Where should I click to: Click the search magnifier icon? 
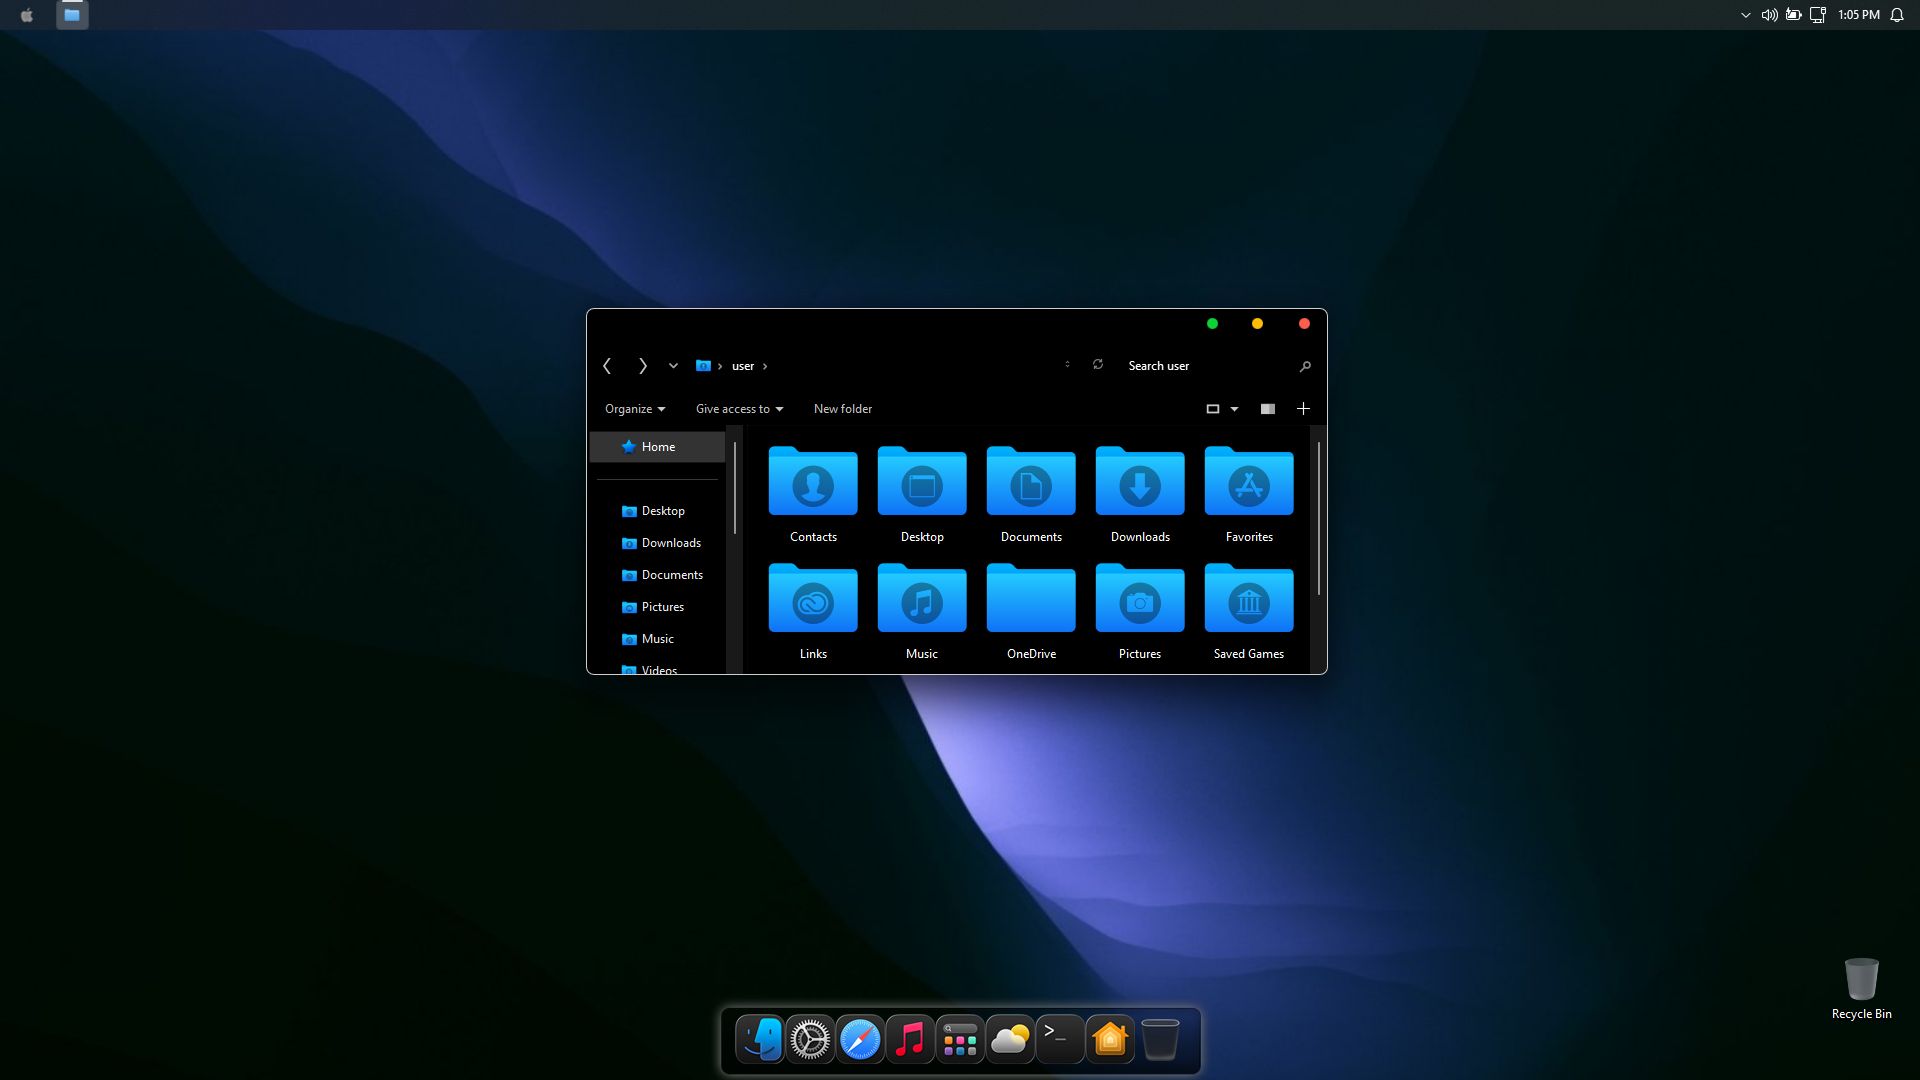[x=1305, y=367]
